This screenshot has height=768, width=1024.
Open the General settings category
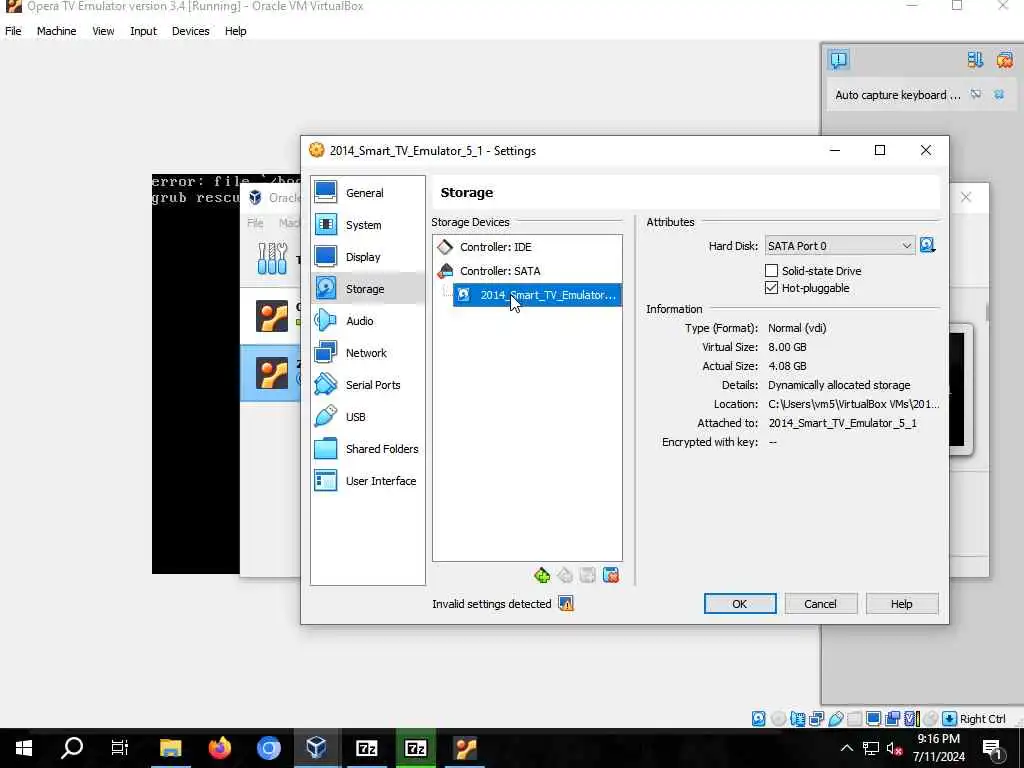(368, 193)
